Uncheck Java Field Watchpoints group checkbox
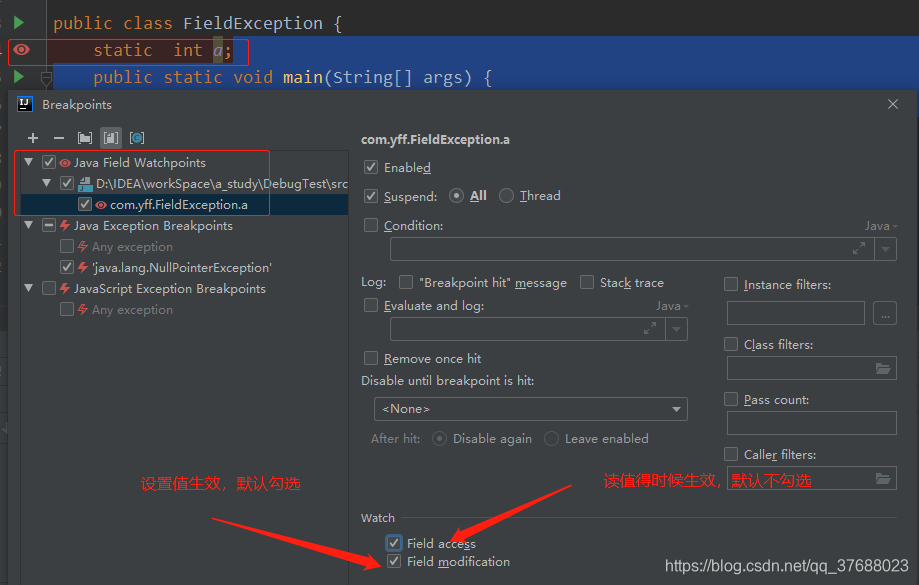 [x=49, y=162]
